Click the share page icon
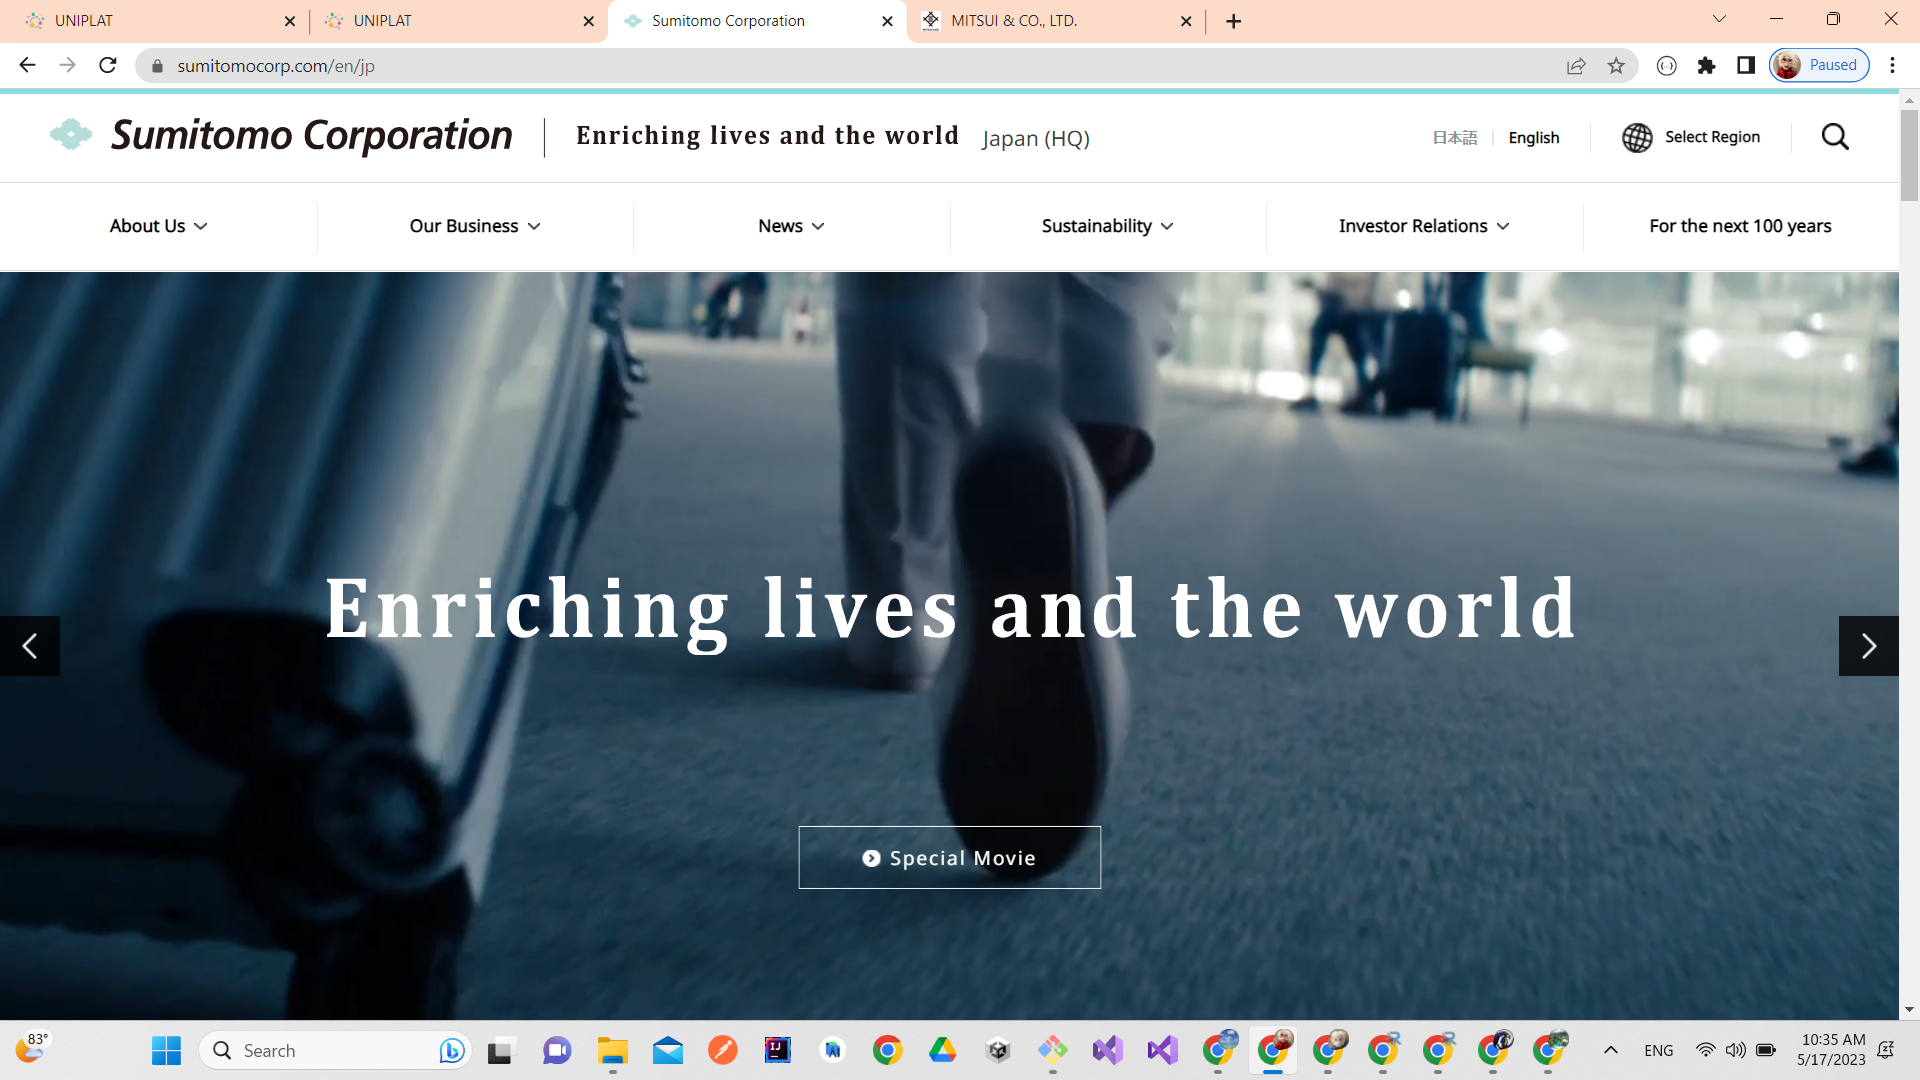This screenshot has width=1920, height=1080. pos(1576,66)
